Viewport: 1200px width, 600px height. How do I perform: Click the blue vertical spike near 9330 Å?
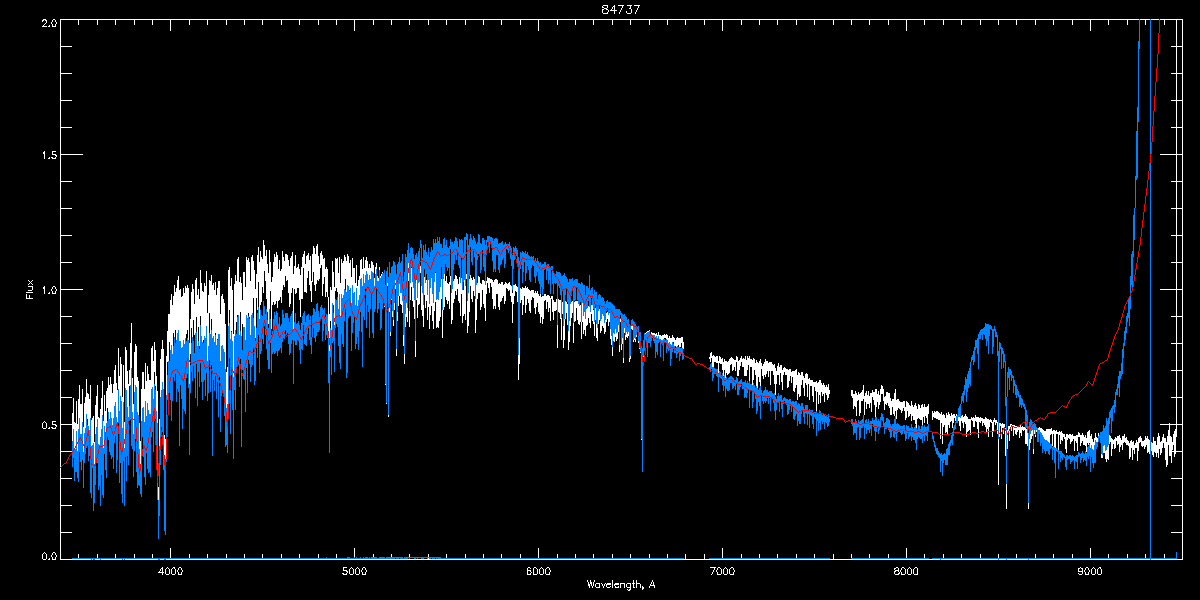[1150, 290]
